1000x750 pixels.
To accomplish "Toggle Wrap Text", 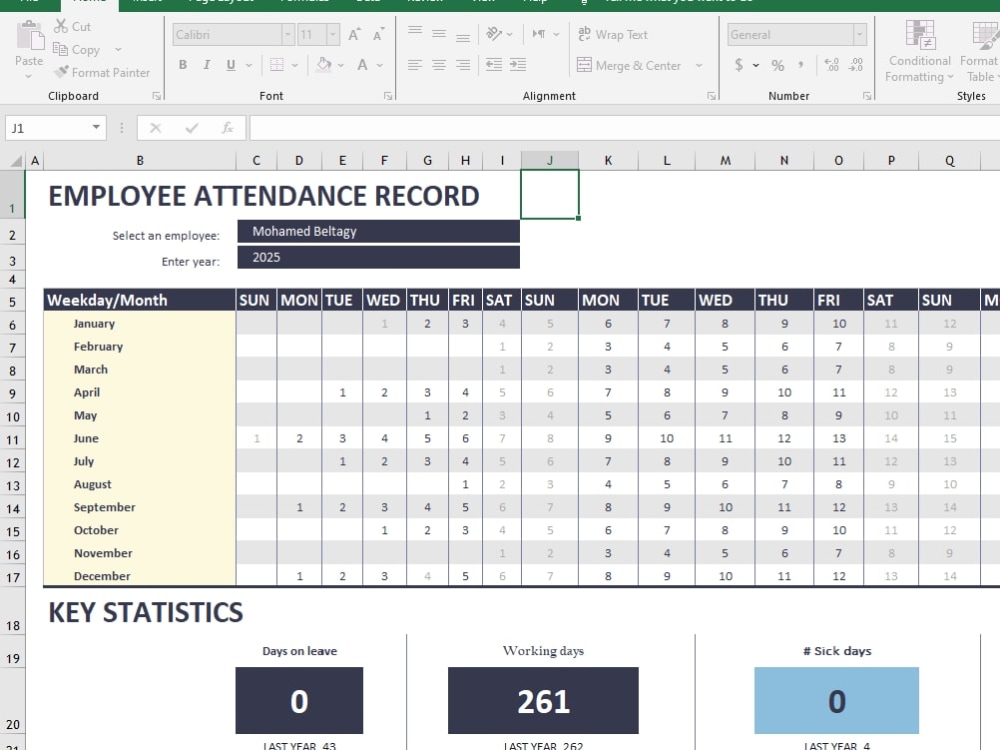I will click(x=613, y=34).
